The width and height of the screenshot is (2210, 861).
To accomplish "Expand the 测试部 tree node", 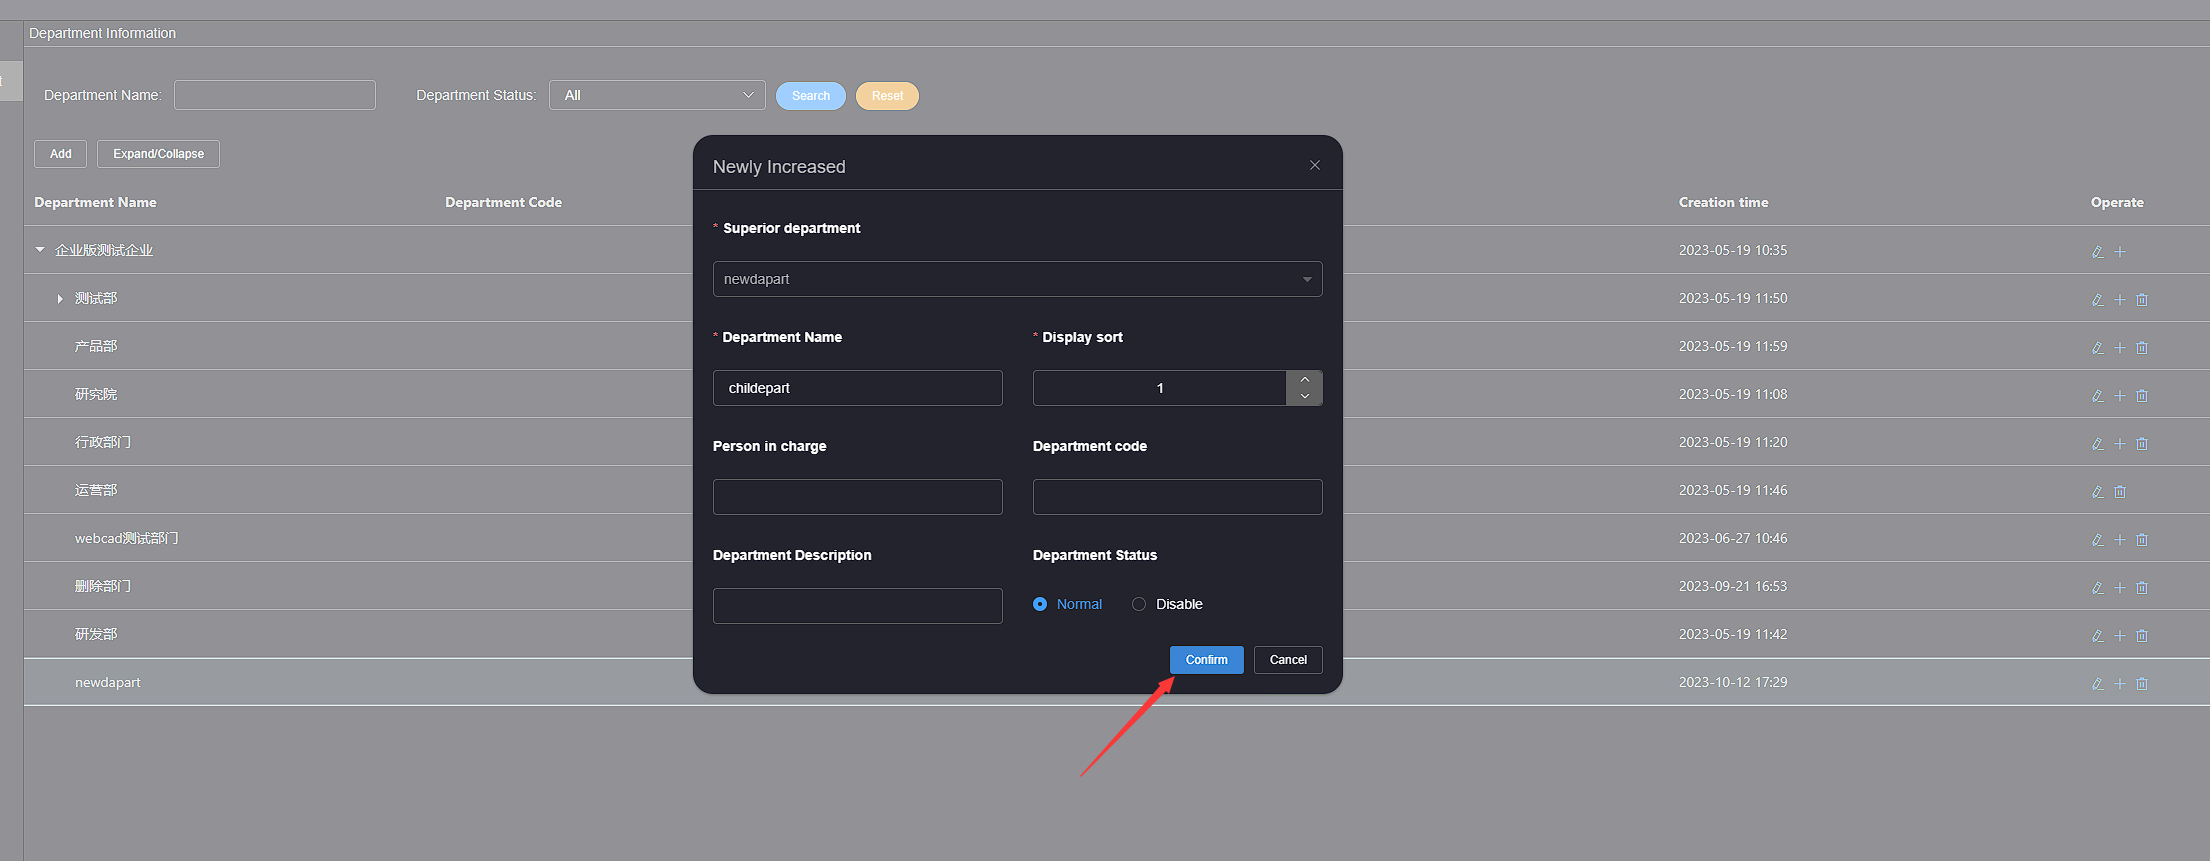I will click(x=60, y=298).
